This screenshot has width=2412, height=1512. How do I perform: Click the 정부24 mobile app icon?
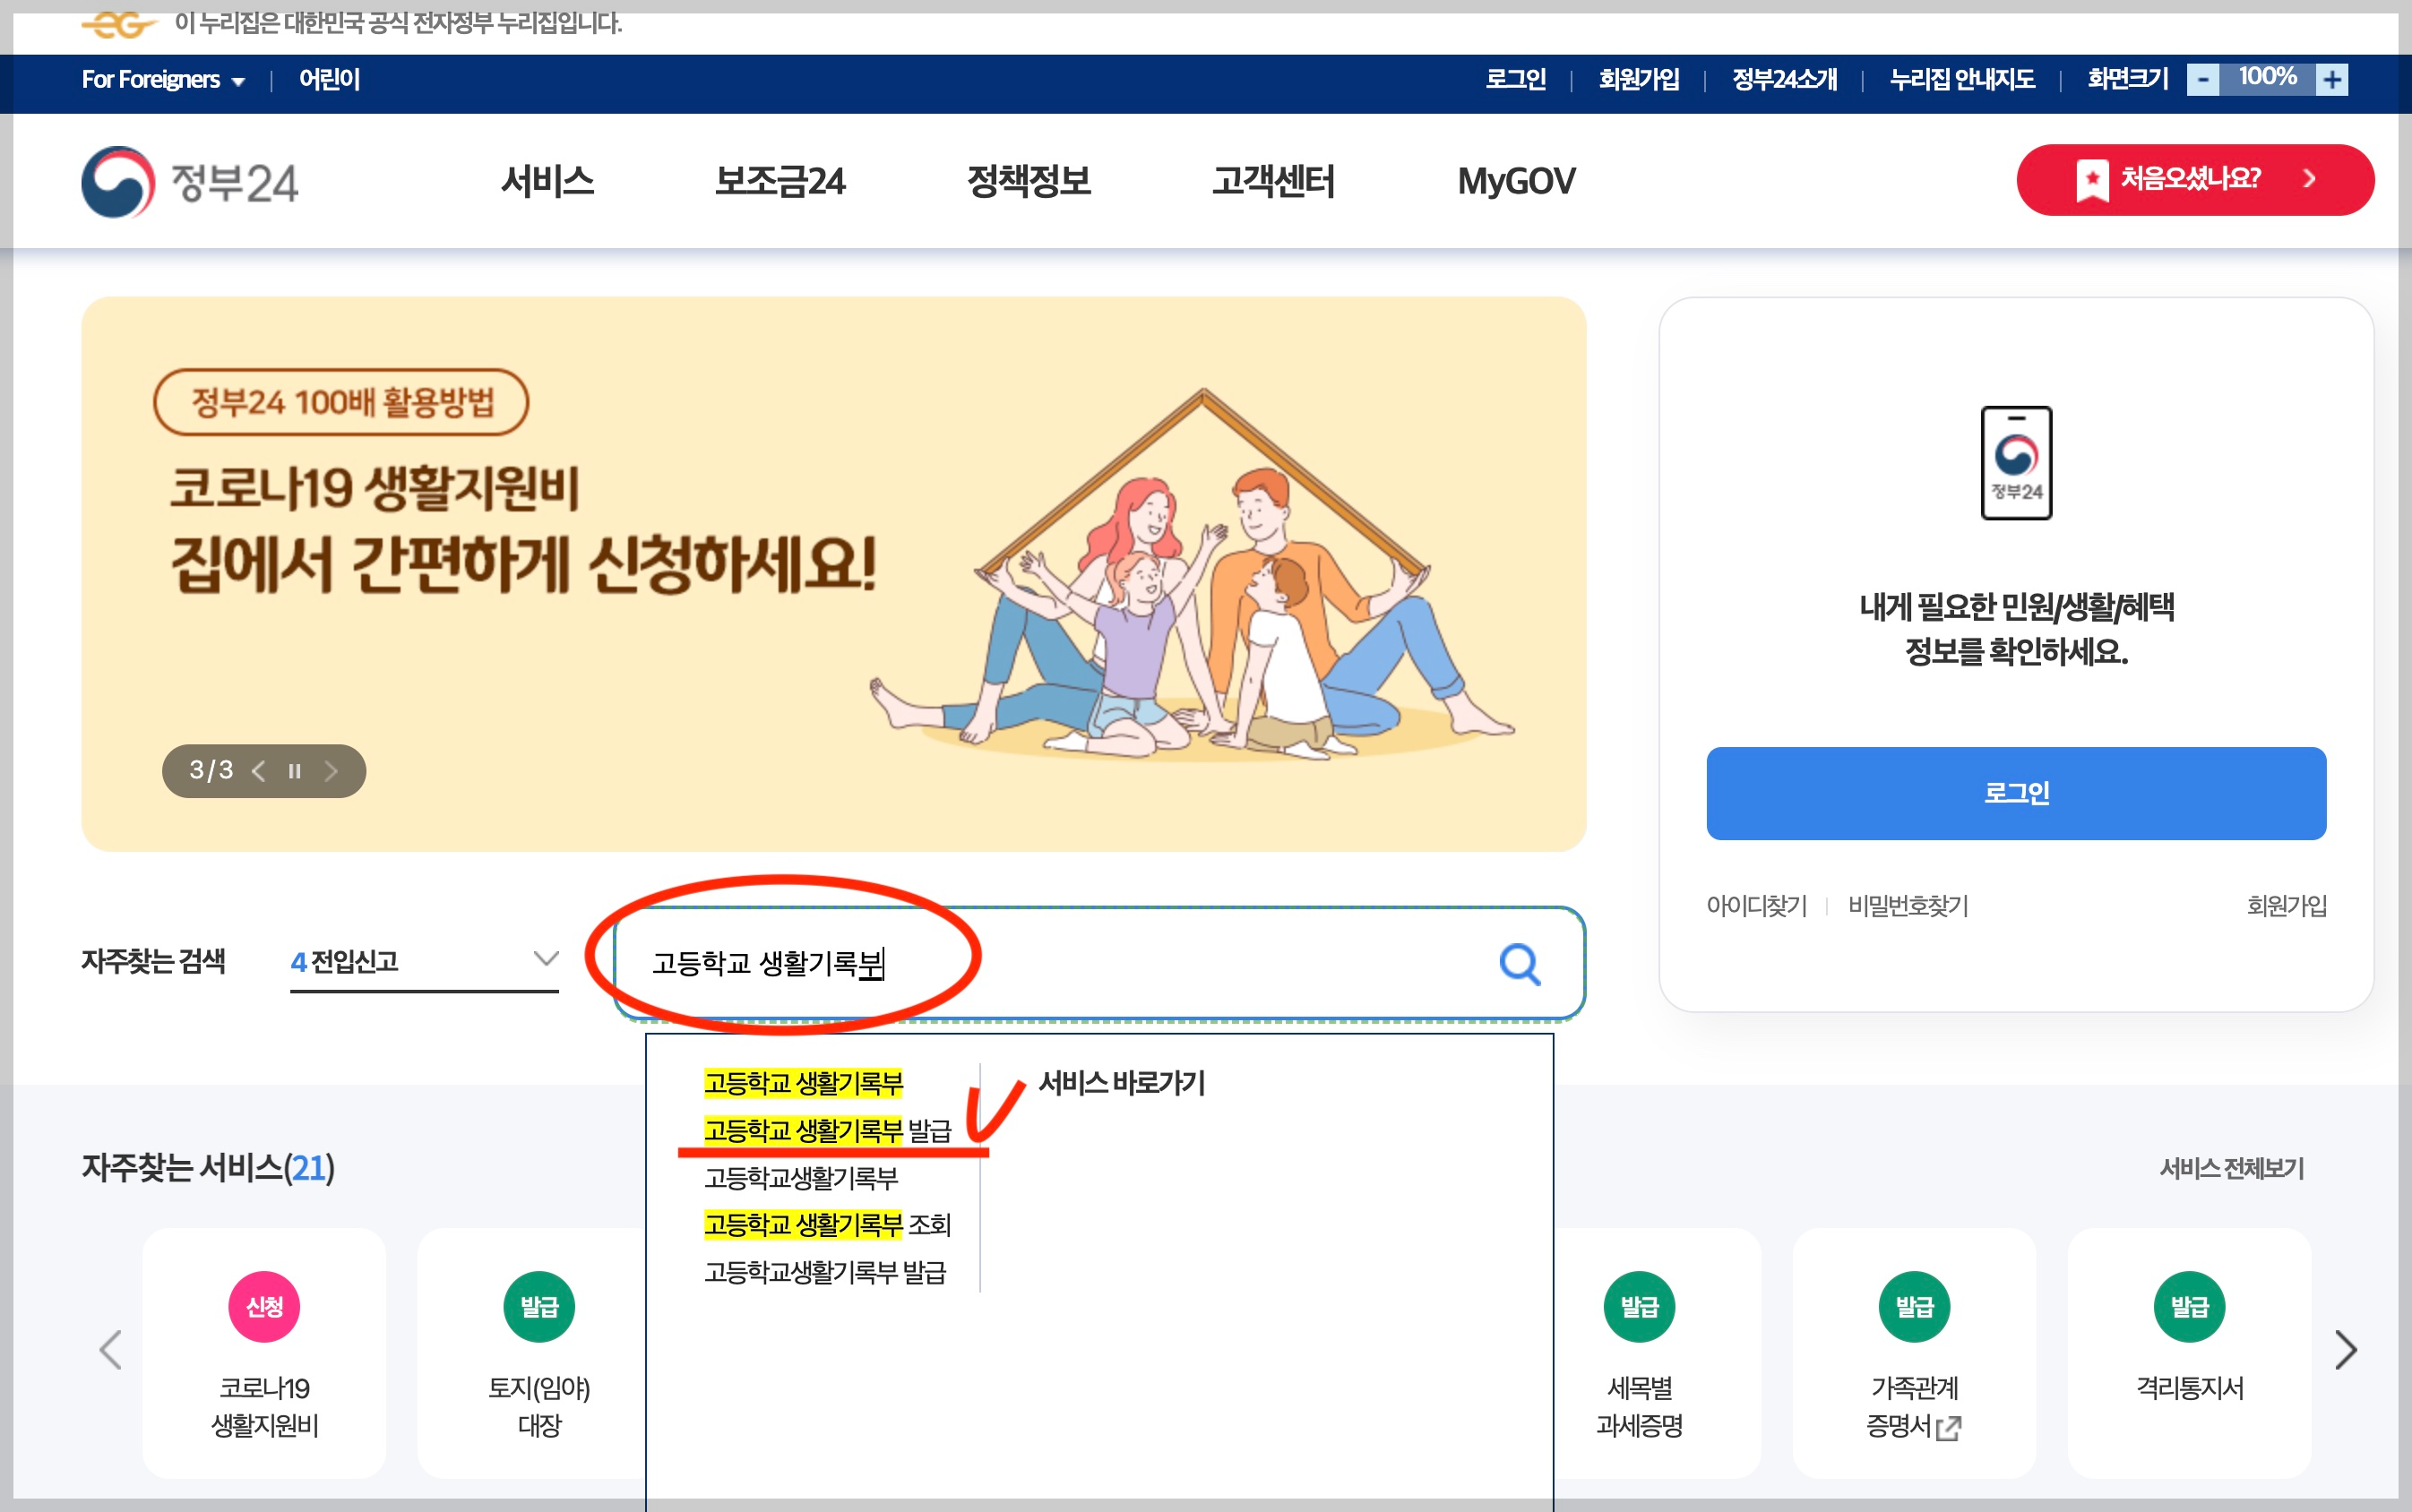(x=2016, y=463)
